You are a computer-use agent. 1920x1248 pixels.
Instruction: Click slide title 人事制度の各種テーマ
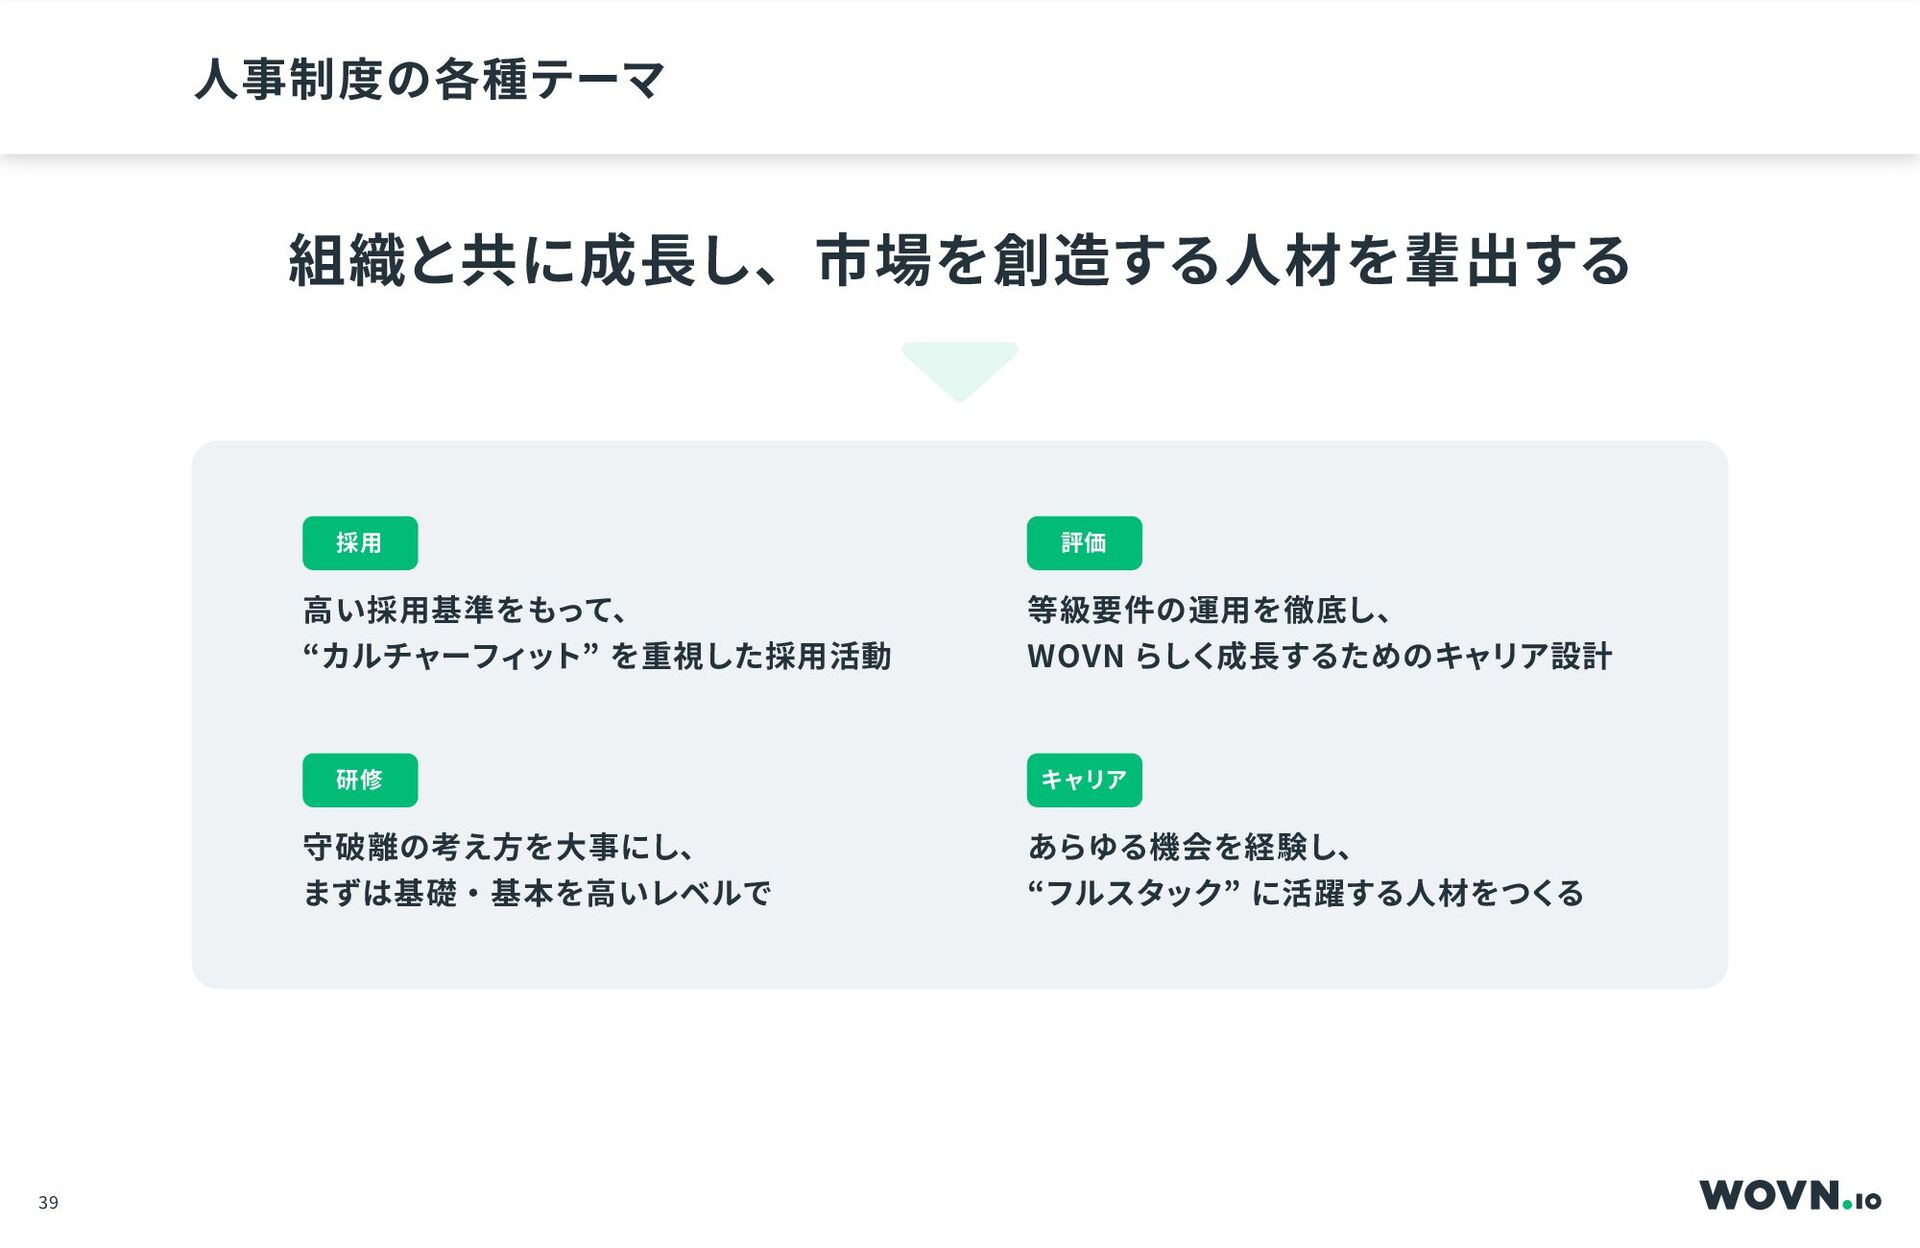(430, 80)
